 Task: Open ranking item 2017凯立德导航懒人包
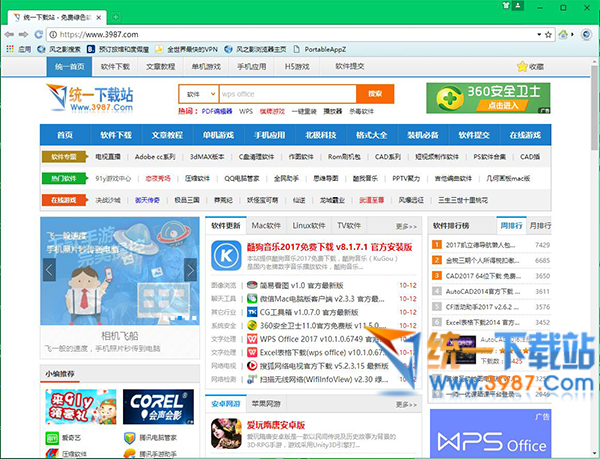pyautogui.click(x=480, y=245)
